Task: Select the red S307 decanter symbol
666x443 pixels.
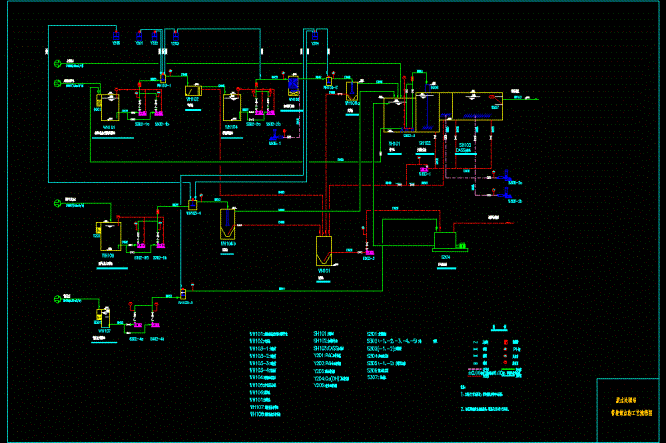Action: click(x=495, y=99)
